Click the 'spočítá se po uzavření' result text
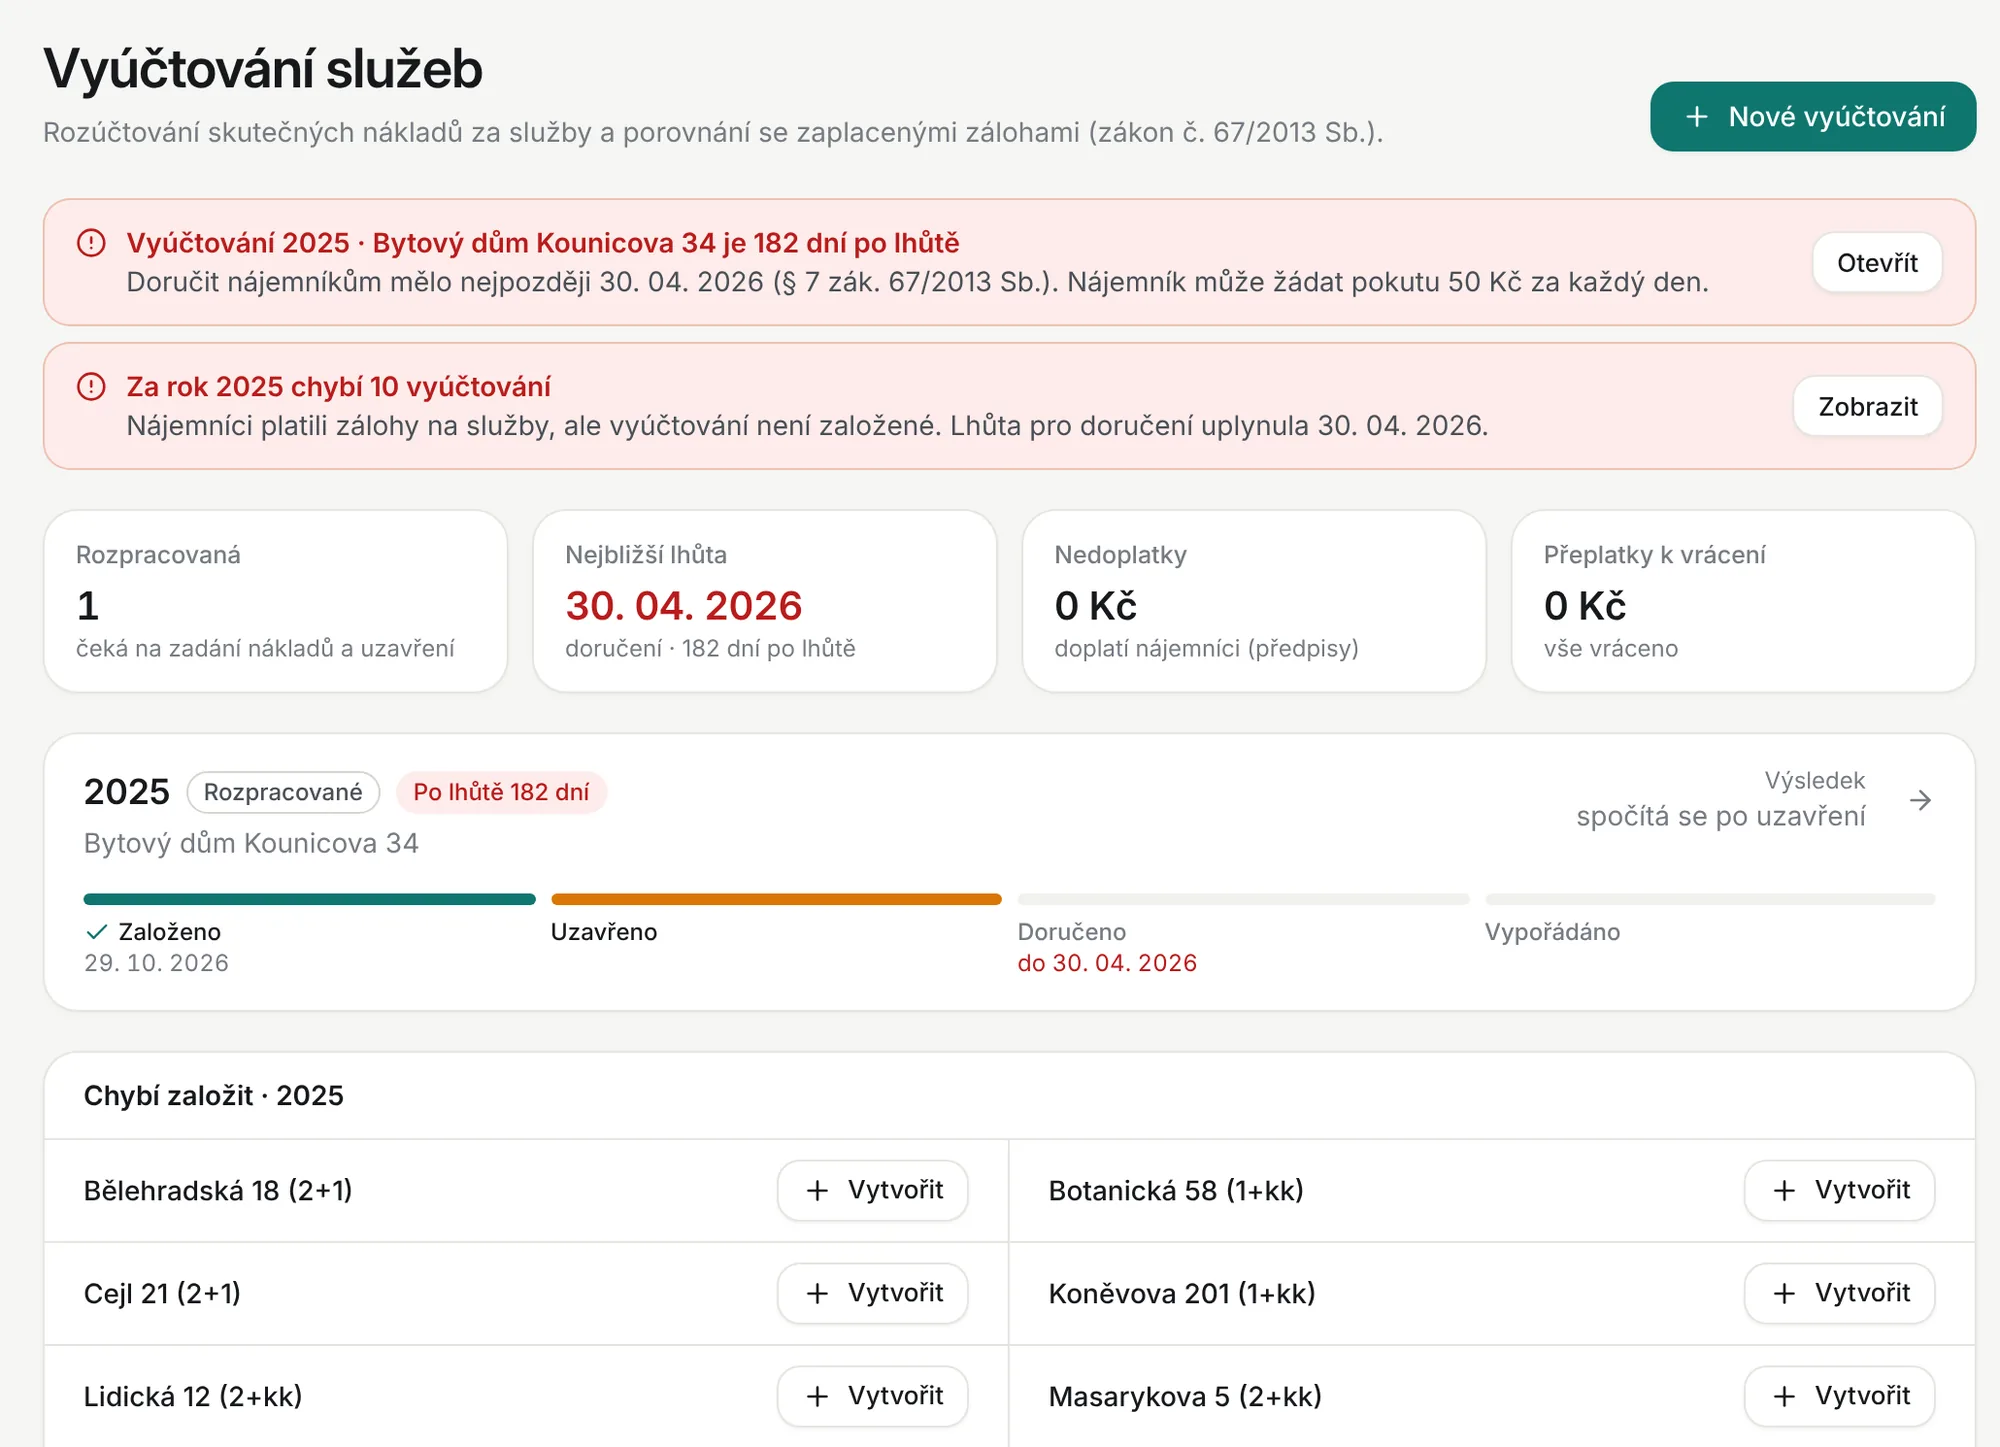 (x=1721, y=817)
